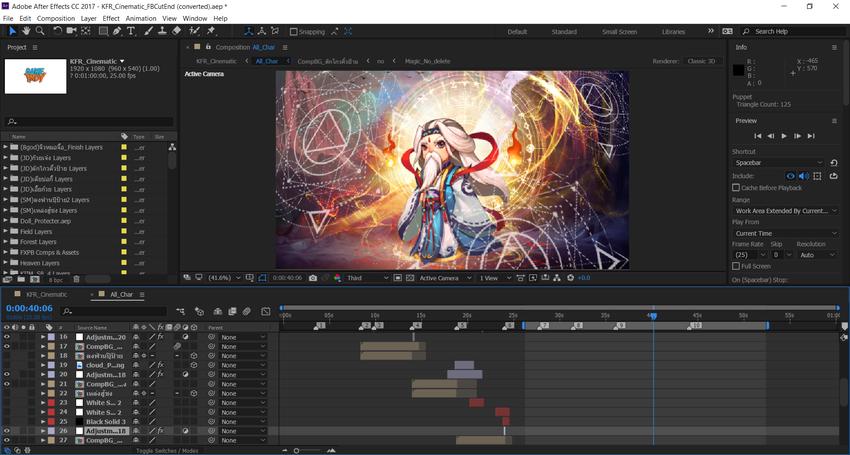Expand layer 16 properties triangle
Image resolution: width=850 pixels, height=455 pixels.
click(x=43, y=337)
